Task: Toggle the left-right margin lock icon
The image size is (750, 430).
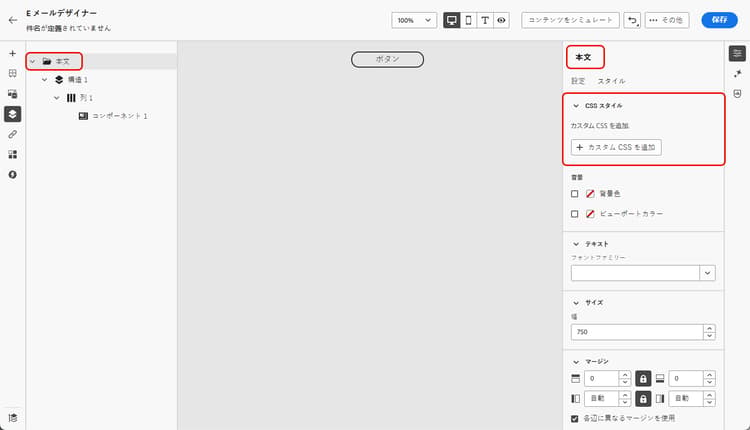Action: (x=643, y=398)
